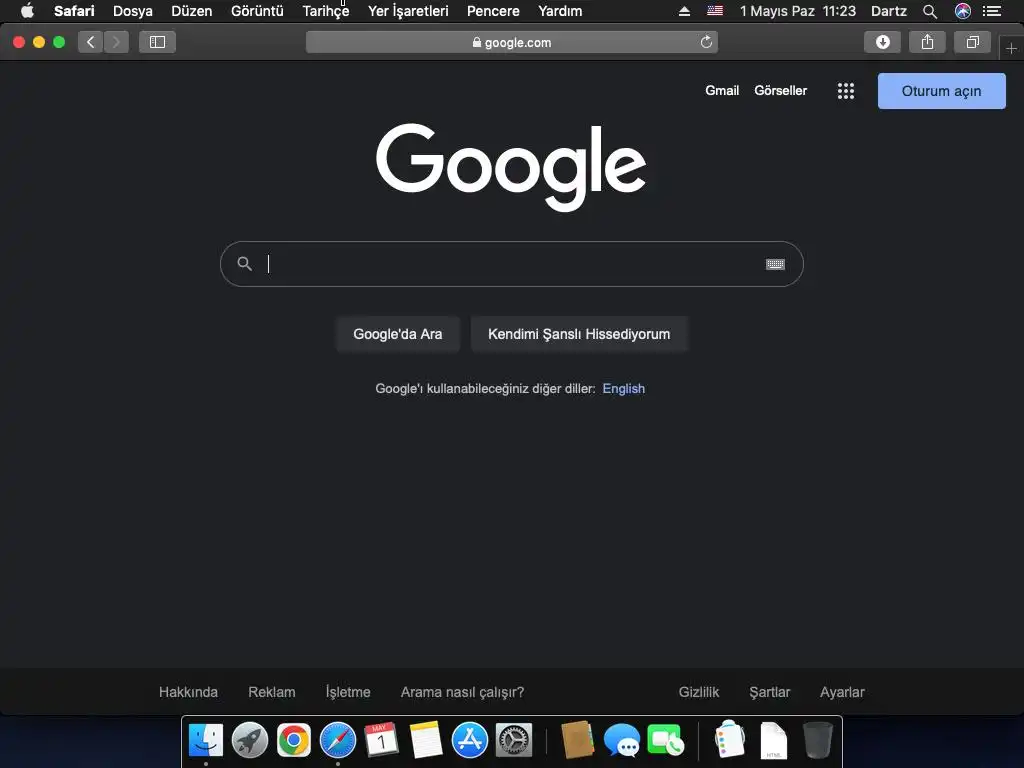Image resolution: width=1024 pixels, height=768 pixels.
Task: Open Notification Center list icon
Action: pyautogui.click(x=992, y=11)
